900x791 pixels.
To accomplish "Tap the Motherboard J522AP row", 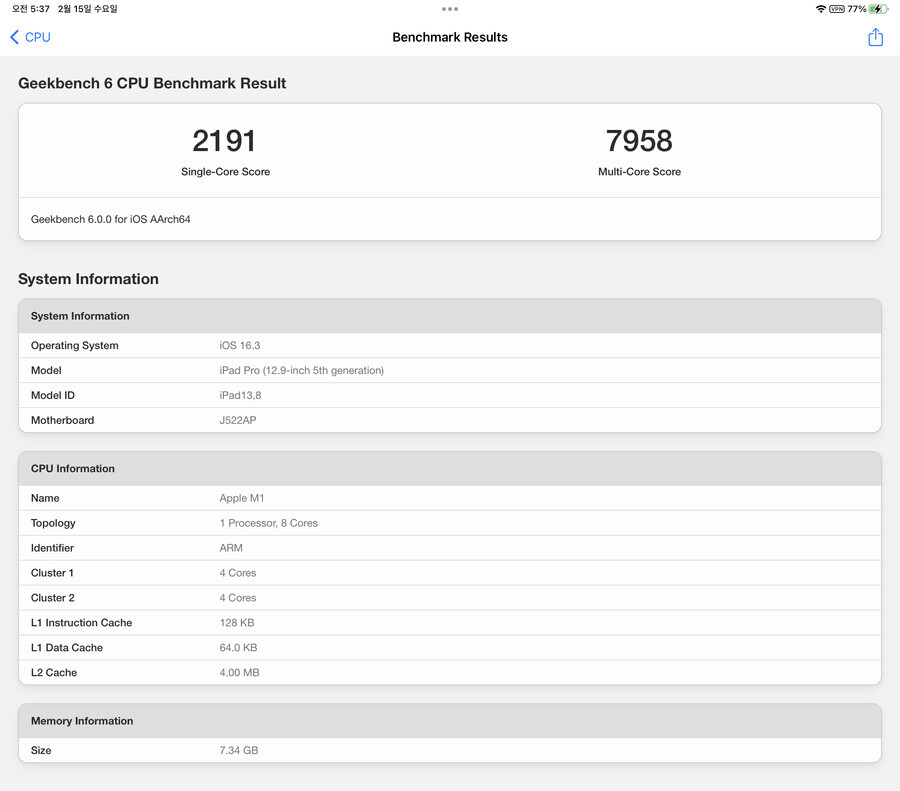I will click(x=449, y=421).
